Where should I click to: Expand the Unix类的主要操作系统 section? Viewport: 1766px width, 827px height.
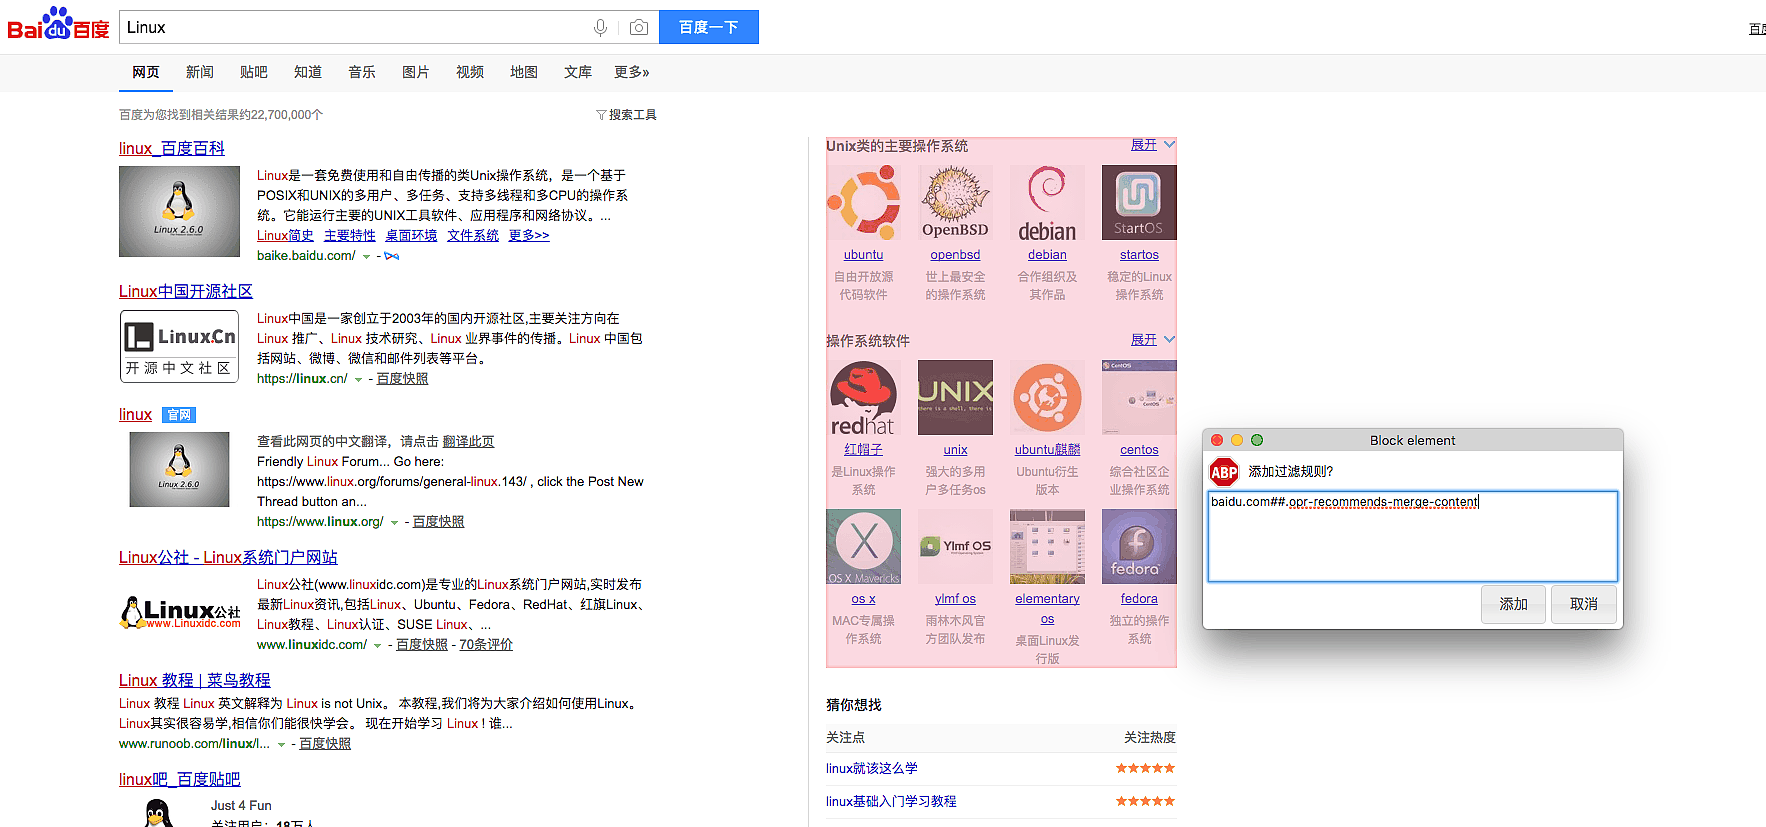coord(1152,145)
